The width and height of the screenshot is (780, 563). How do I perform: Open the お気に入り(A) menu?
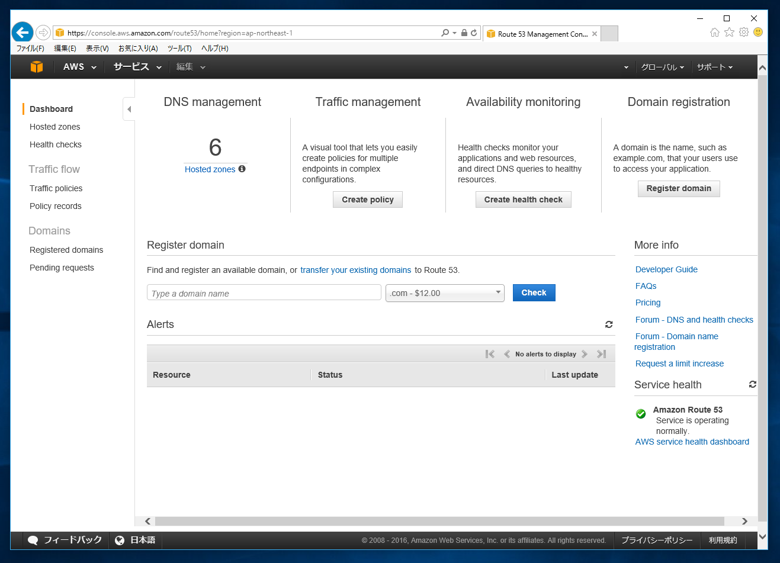(138, 48)
